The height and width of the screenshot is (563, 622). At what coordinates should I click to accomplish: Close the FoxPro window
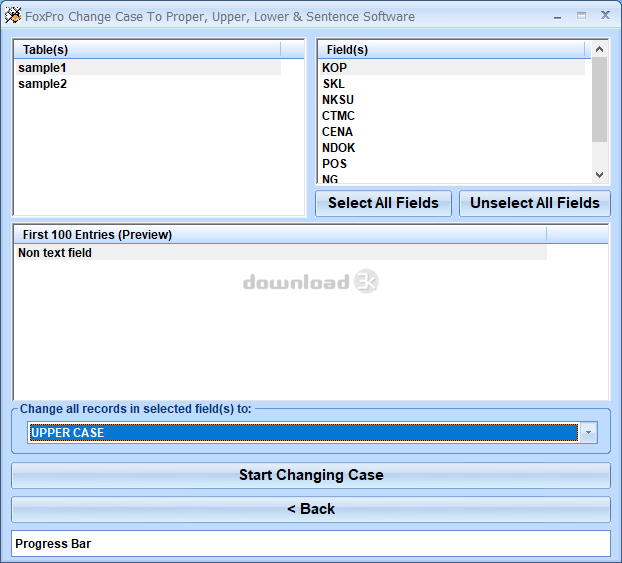(x=605, y=15)
